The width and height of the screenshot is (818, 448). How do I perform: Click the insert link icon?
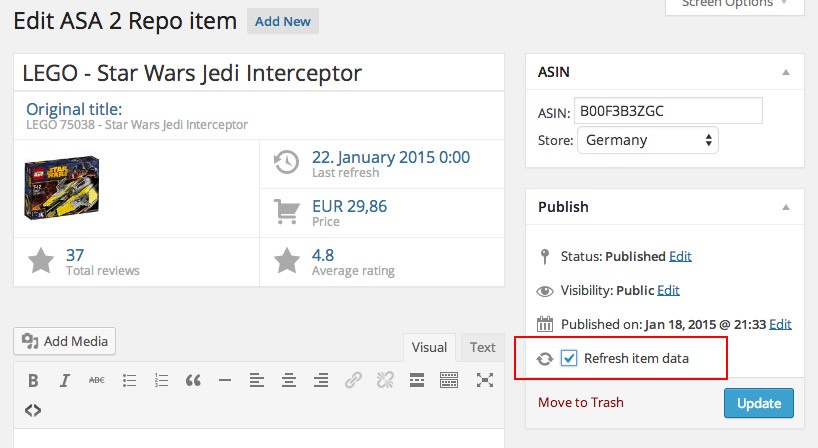point(353,380)
